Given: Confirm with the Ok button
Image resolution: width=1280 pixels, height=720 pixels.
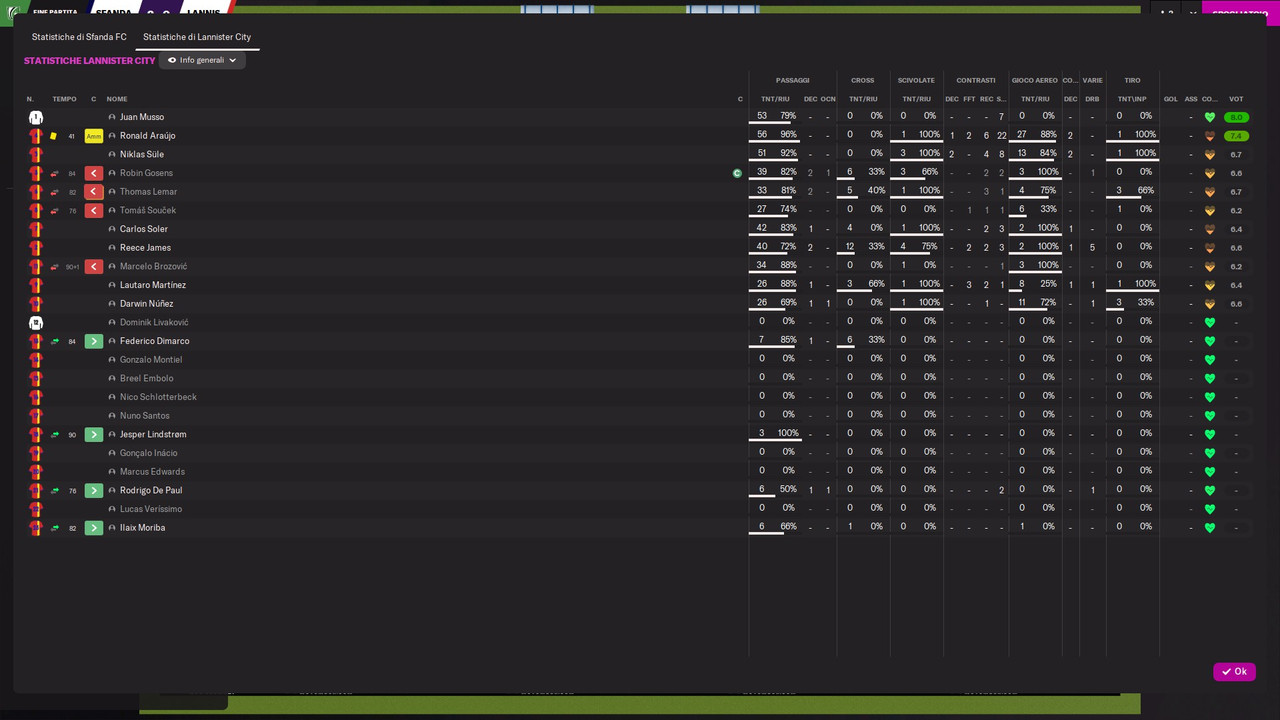Looking at the screenshot, I should (1234, 672).
